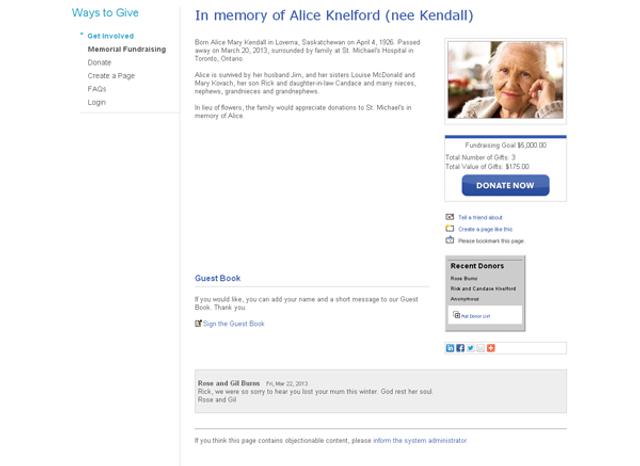The height and width of the screenshot is (466, 640).
Task: Click the envelope icon beside Tell a friend
Action: click(x=450, y=217)
